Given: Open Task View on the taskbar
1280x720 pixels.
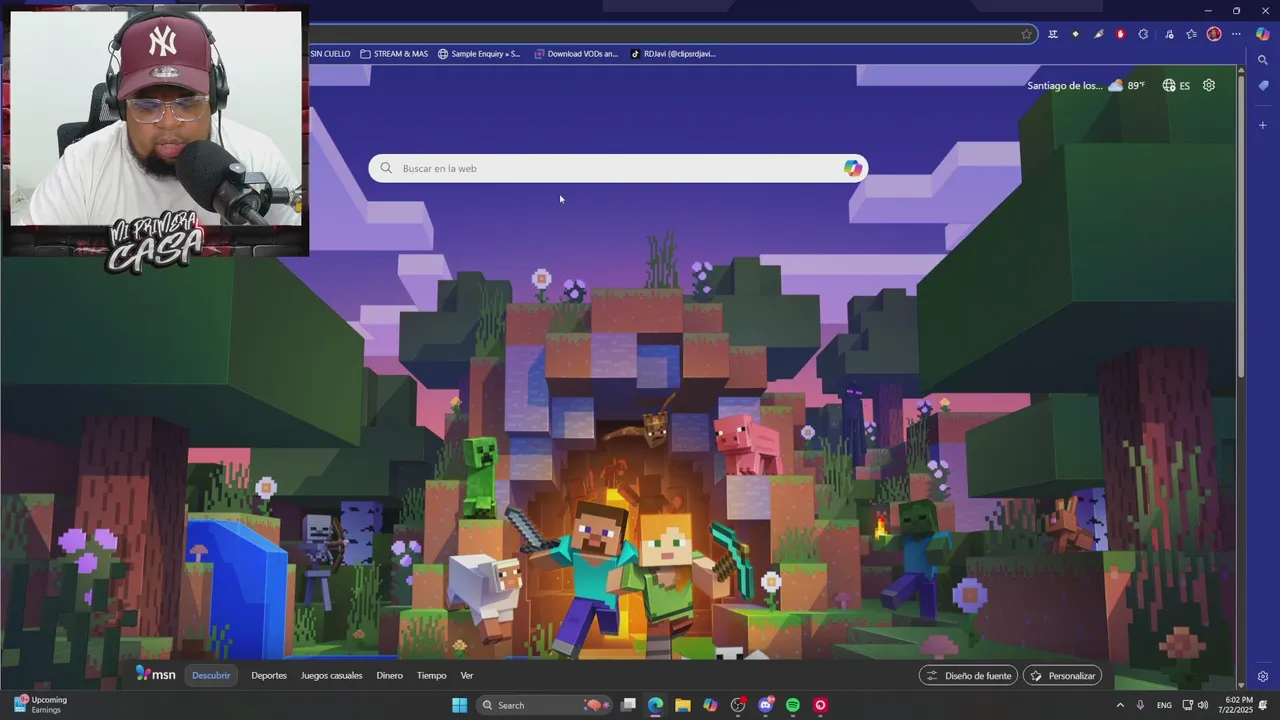Looking at the screenshot, I should pos(628,705).
